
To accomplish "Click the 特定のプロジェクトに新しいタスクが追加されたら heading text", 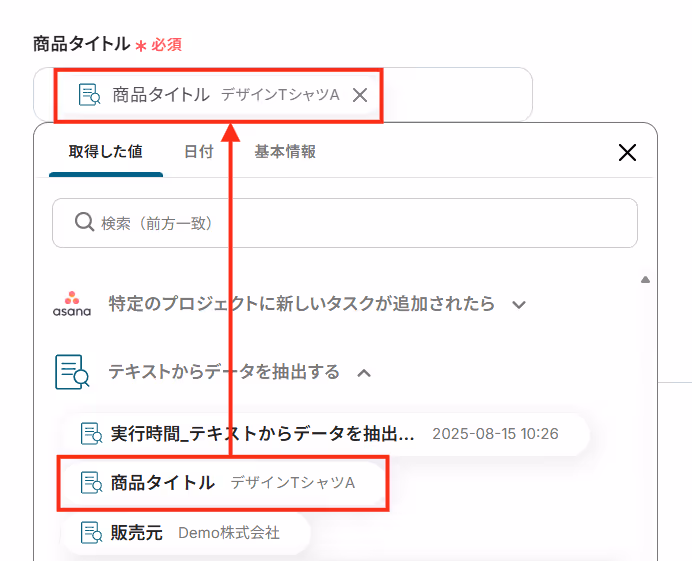I will coord(301,304).
